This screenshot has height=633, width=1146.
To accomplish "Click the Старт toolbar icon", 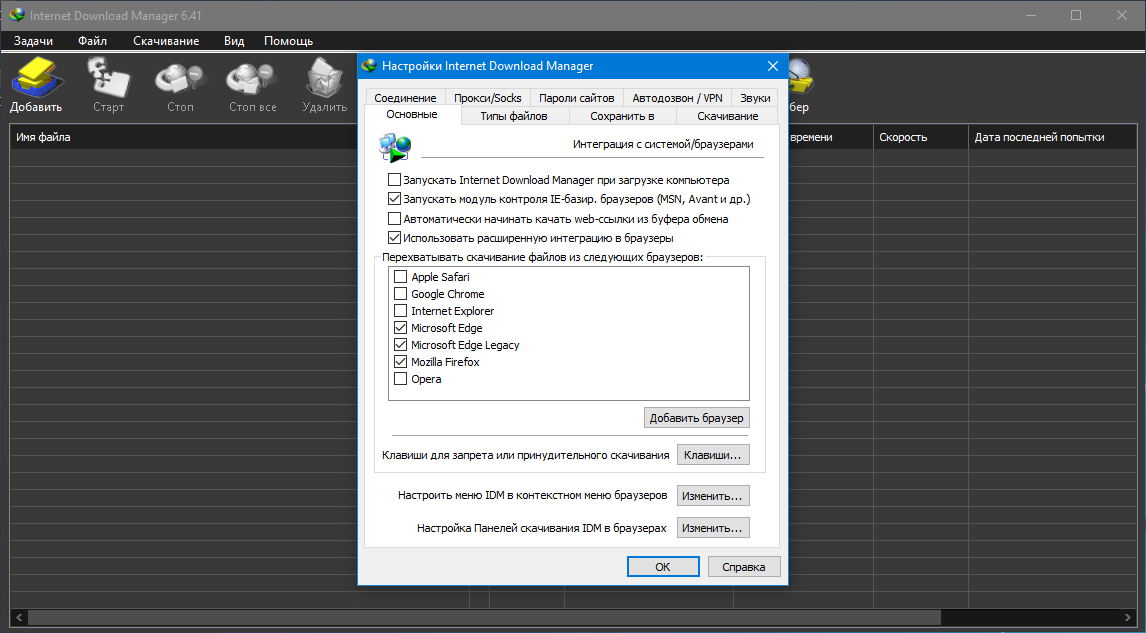I will pyautogui.click(x=108, y=77).
